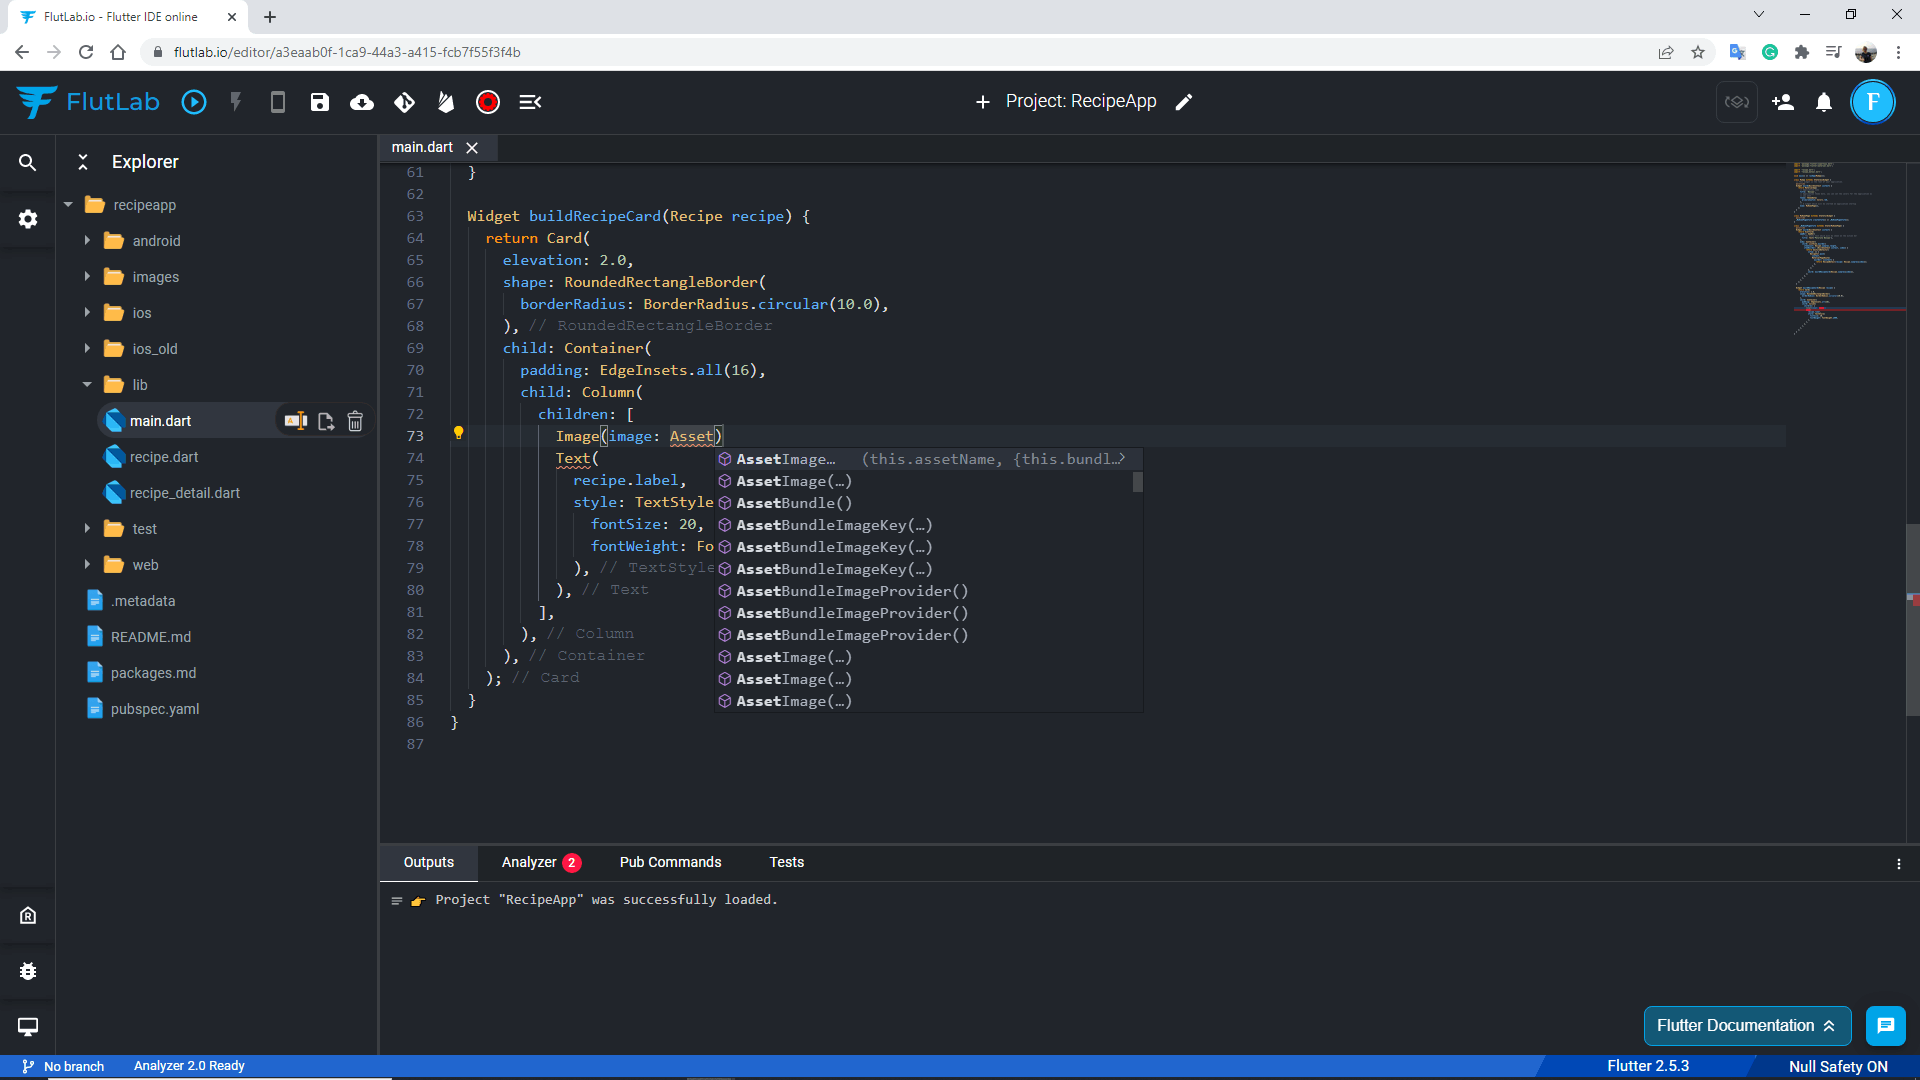Click the save project floppy icon
1920x1080 pixels.
(320, 102)
